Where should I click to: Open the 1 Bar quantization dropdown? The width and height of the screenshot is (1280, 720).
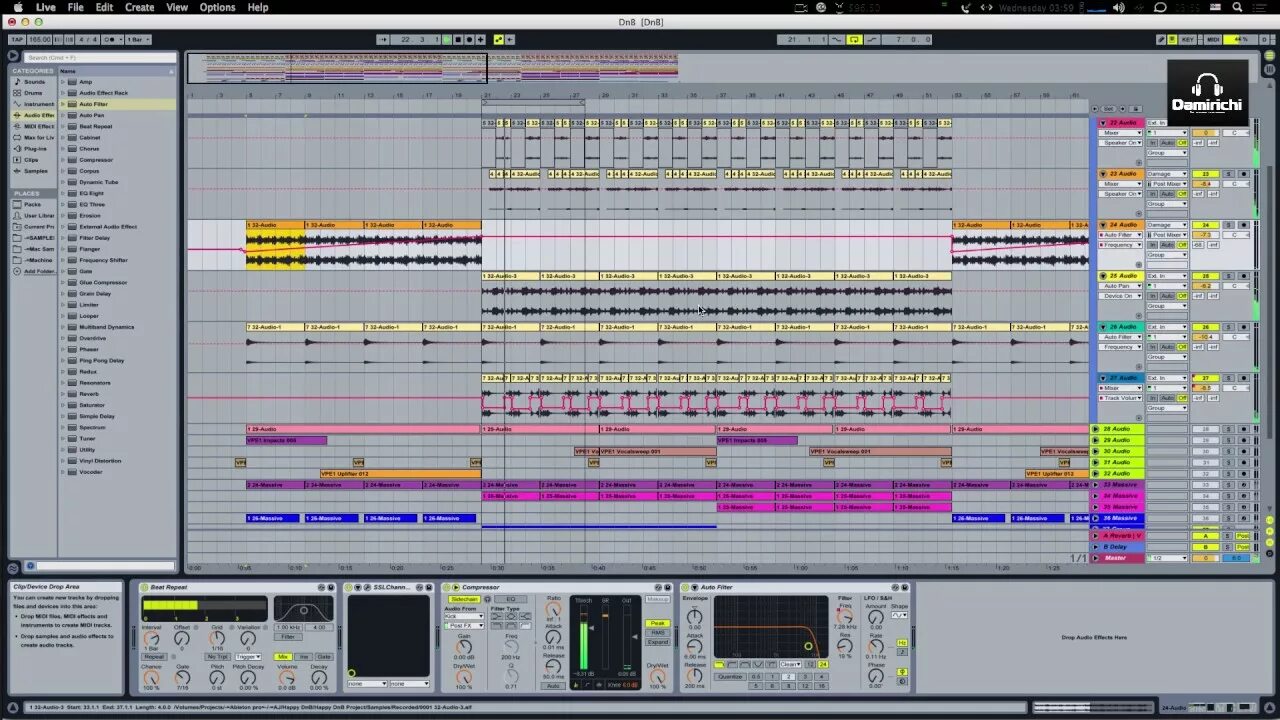point(138,39)
